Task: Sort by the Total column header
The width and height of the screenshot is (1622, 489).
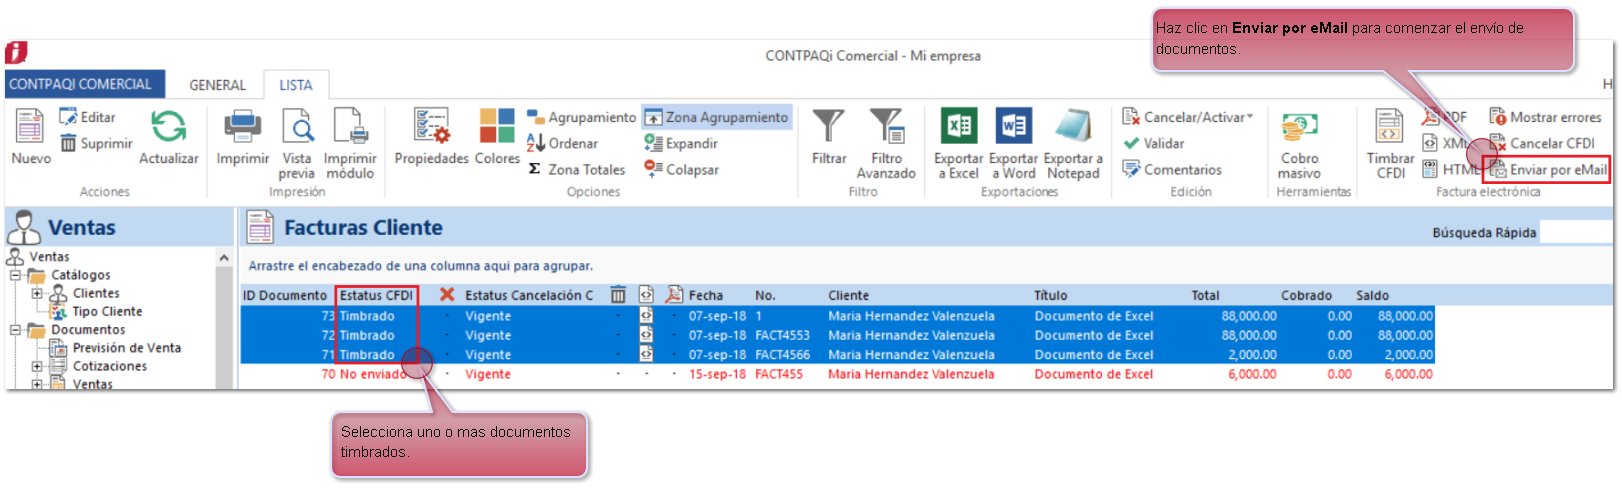Action: pos(1205,295)
